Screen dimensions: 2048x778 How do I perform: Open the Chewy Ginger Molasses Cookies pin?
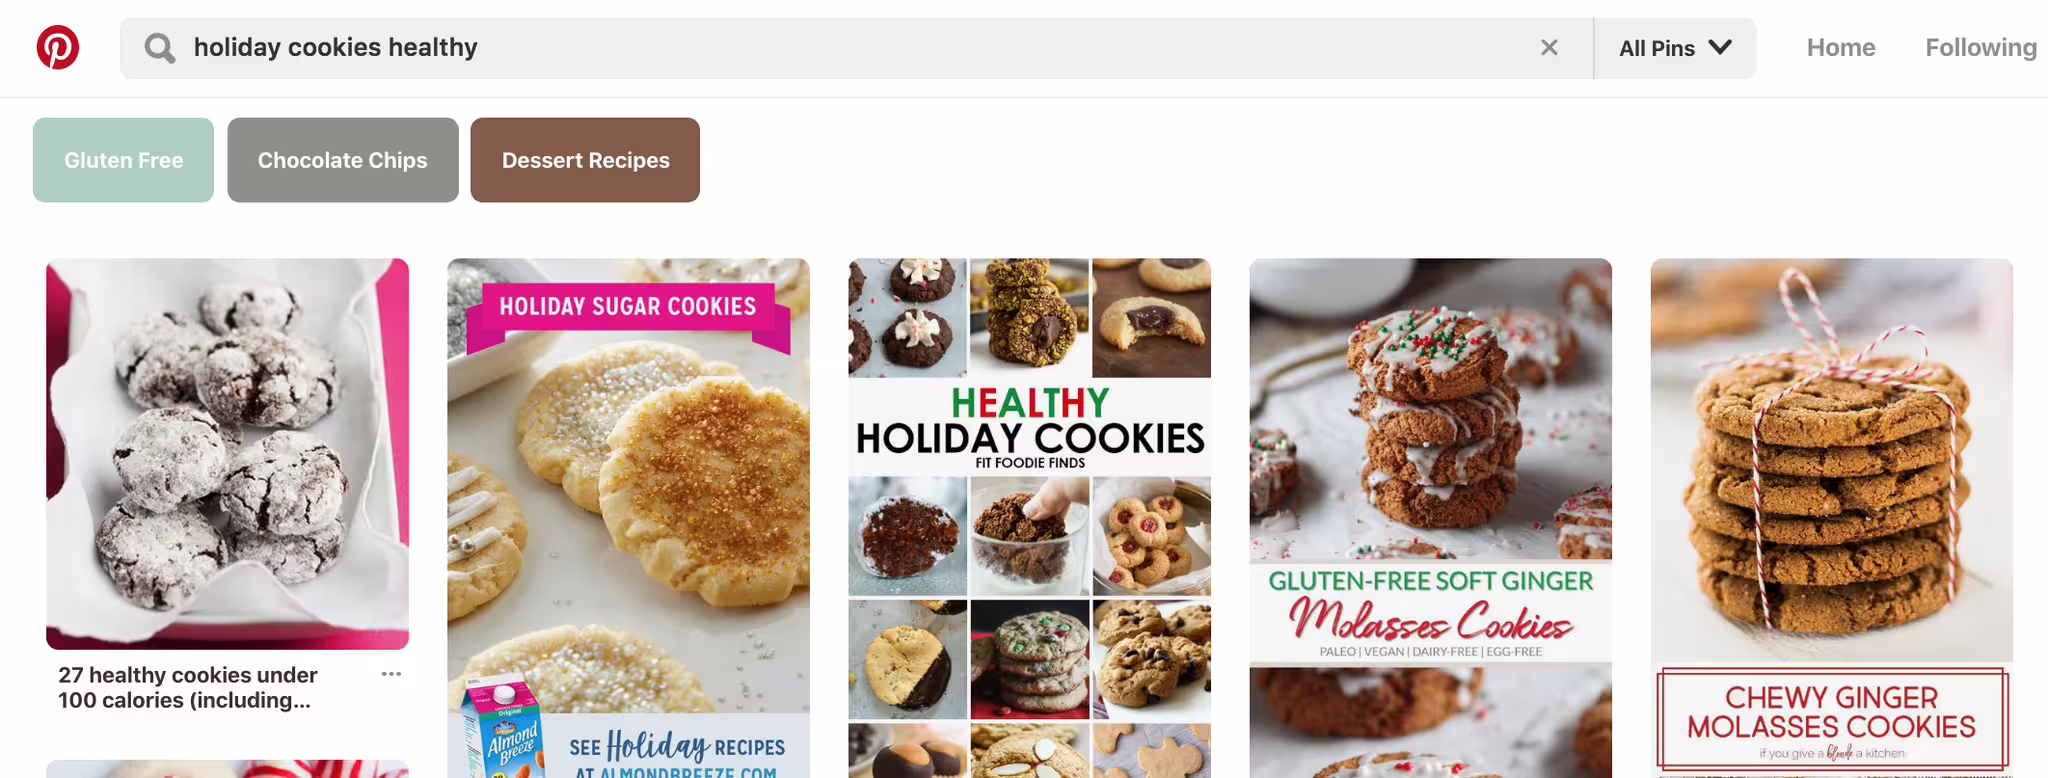point(1831,518)
